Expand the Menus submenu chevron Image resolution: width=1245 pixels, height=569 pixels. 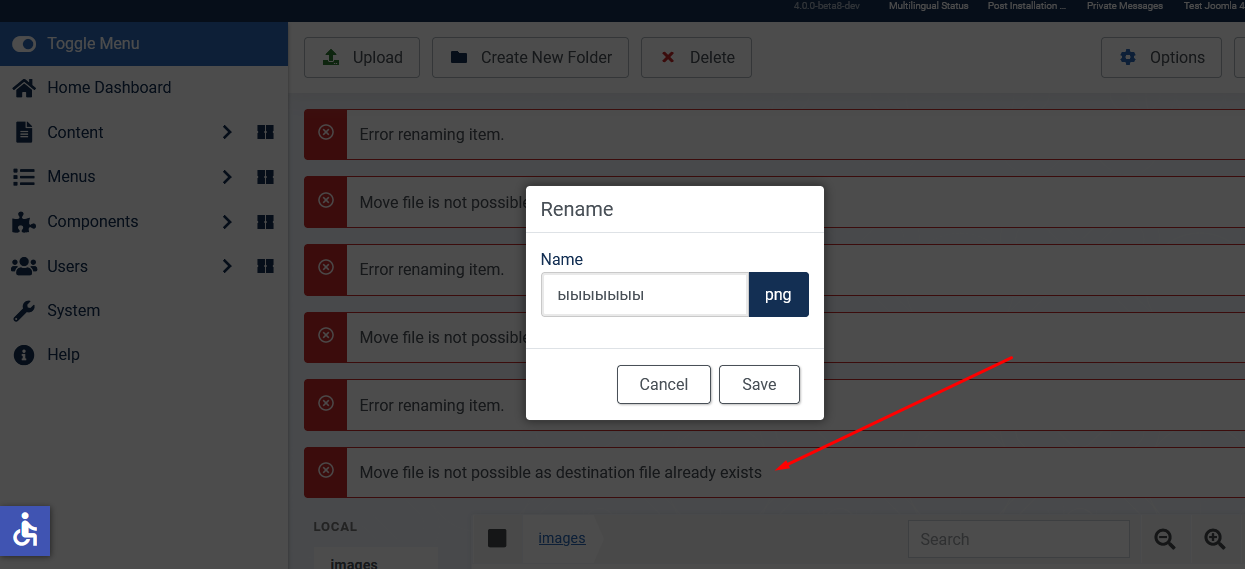(x=227, y=177)
